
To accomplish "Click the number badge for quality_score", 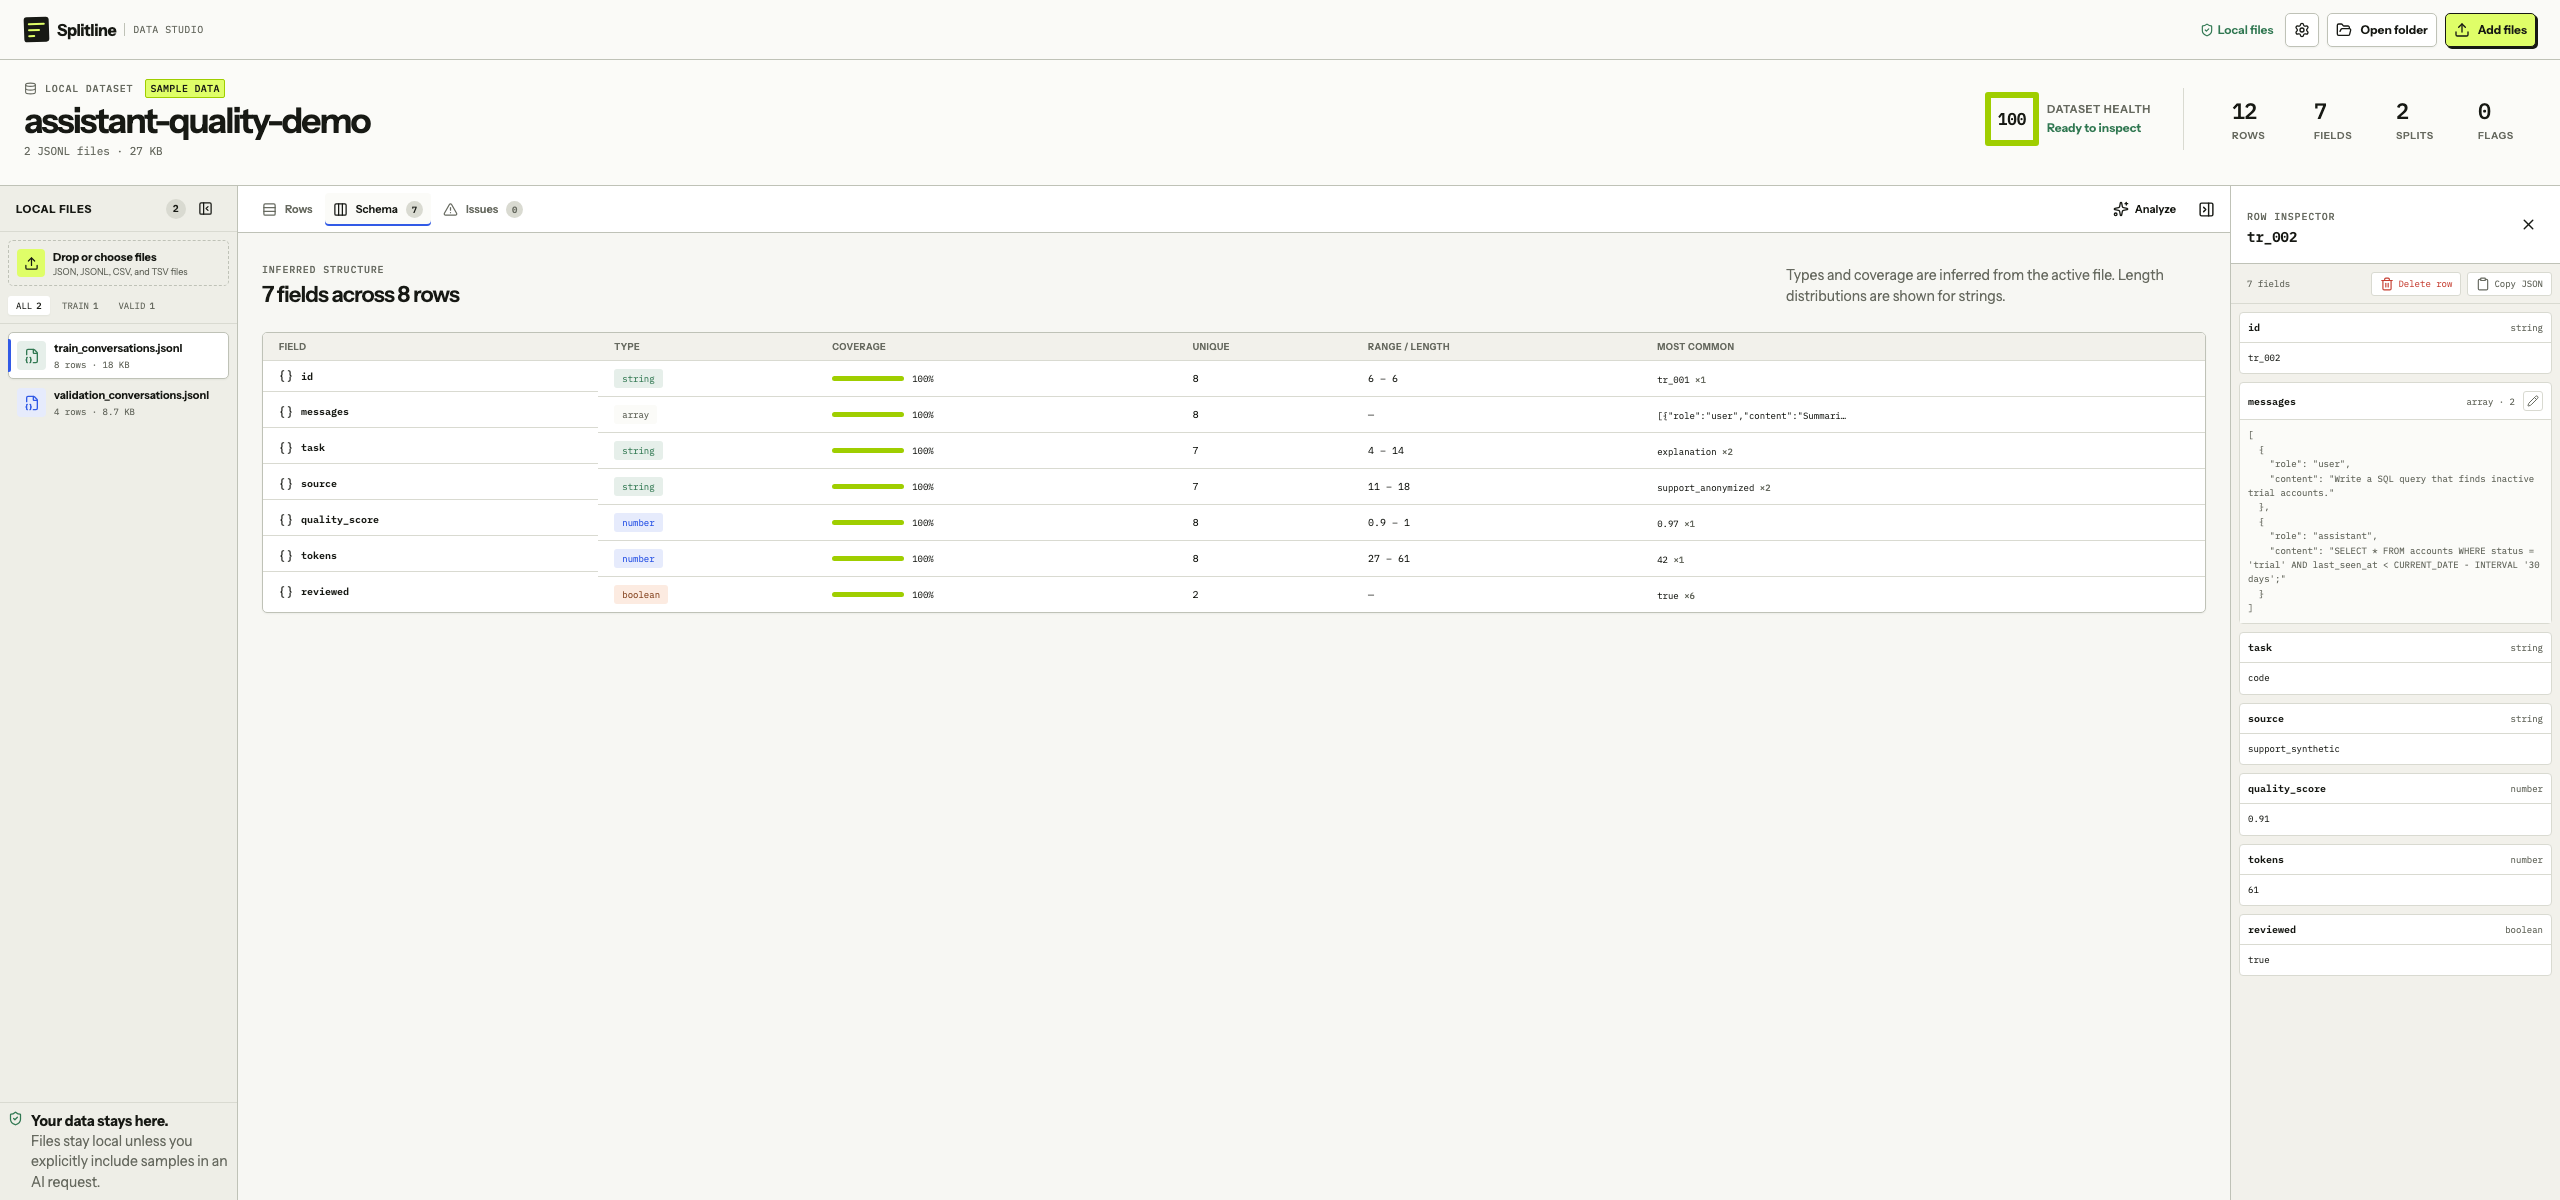I will pos(638,523).
